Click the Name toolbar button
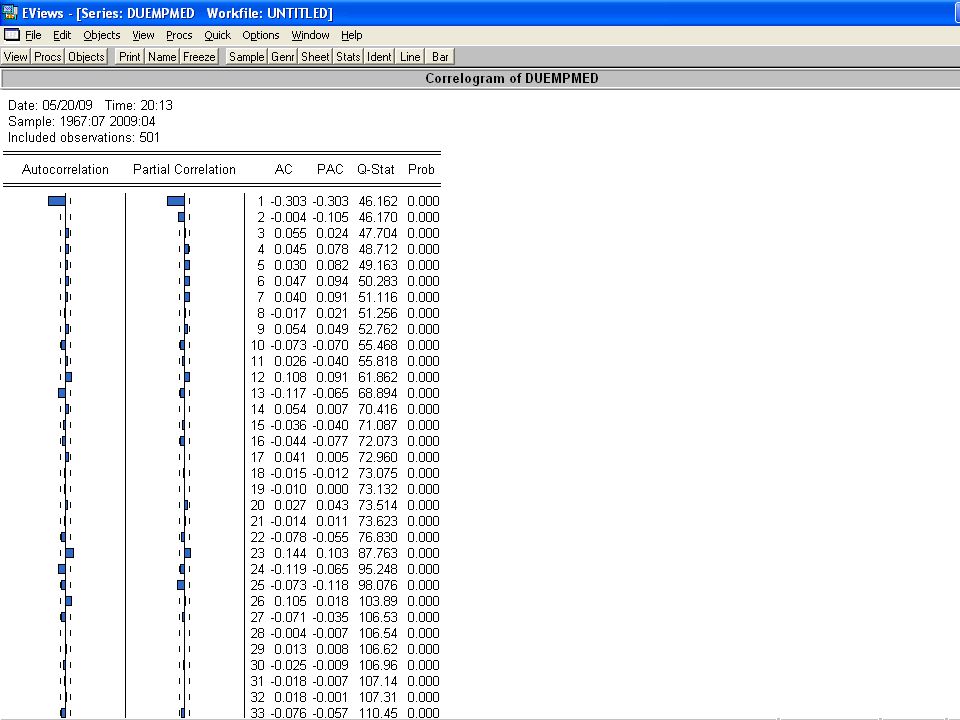The height and width of the screenshot is (720, 960). point(162,57)
